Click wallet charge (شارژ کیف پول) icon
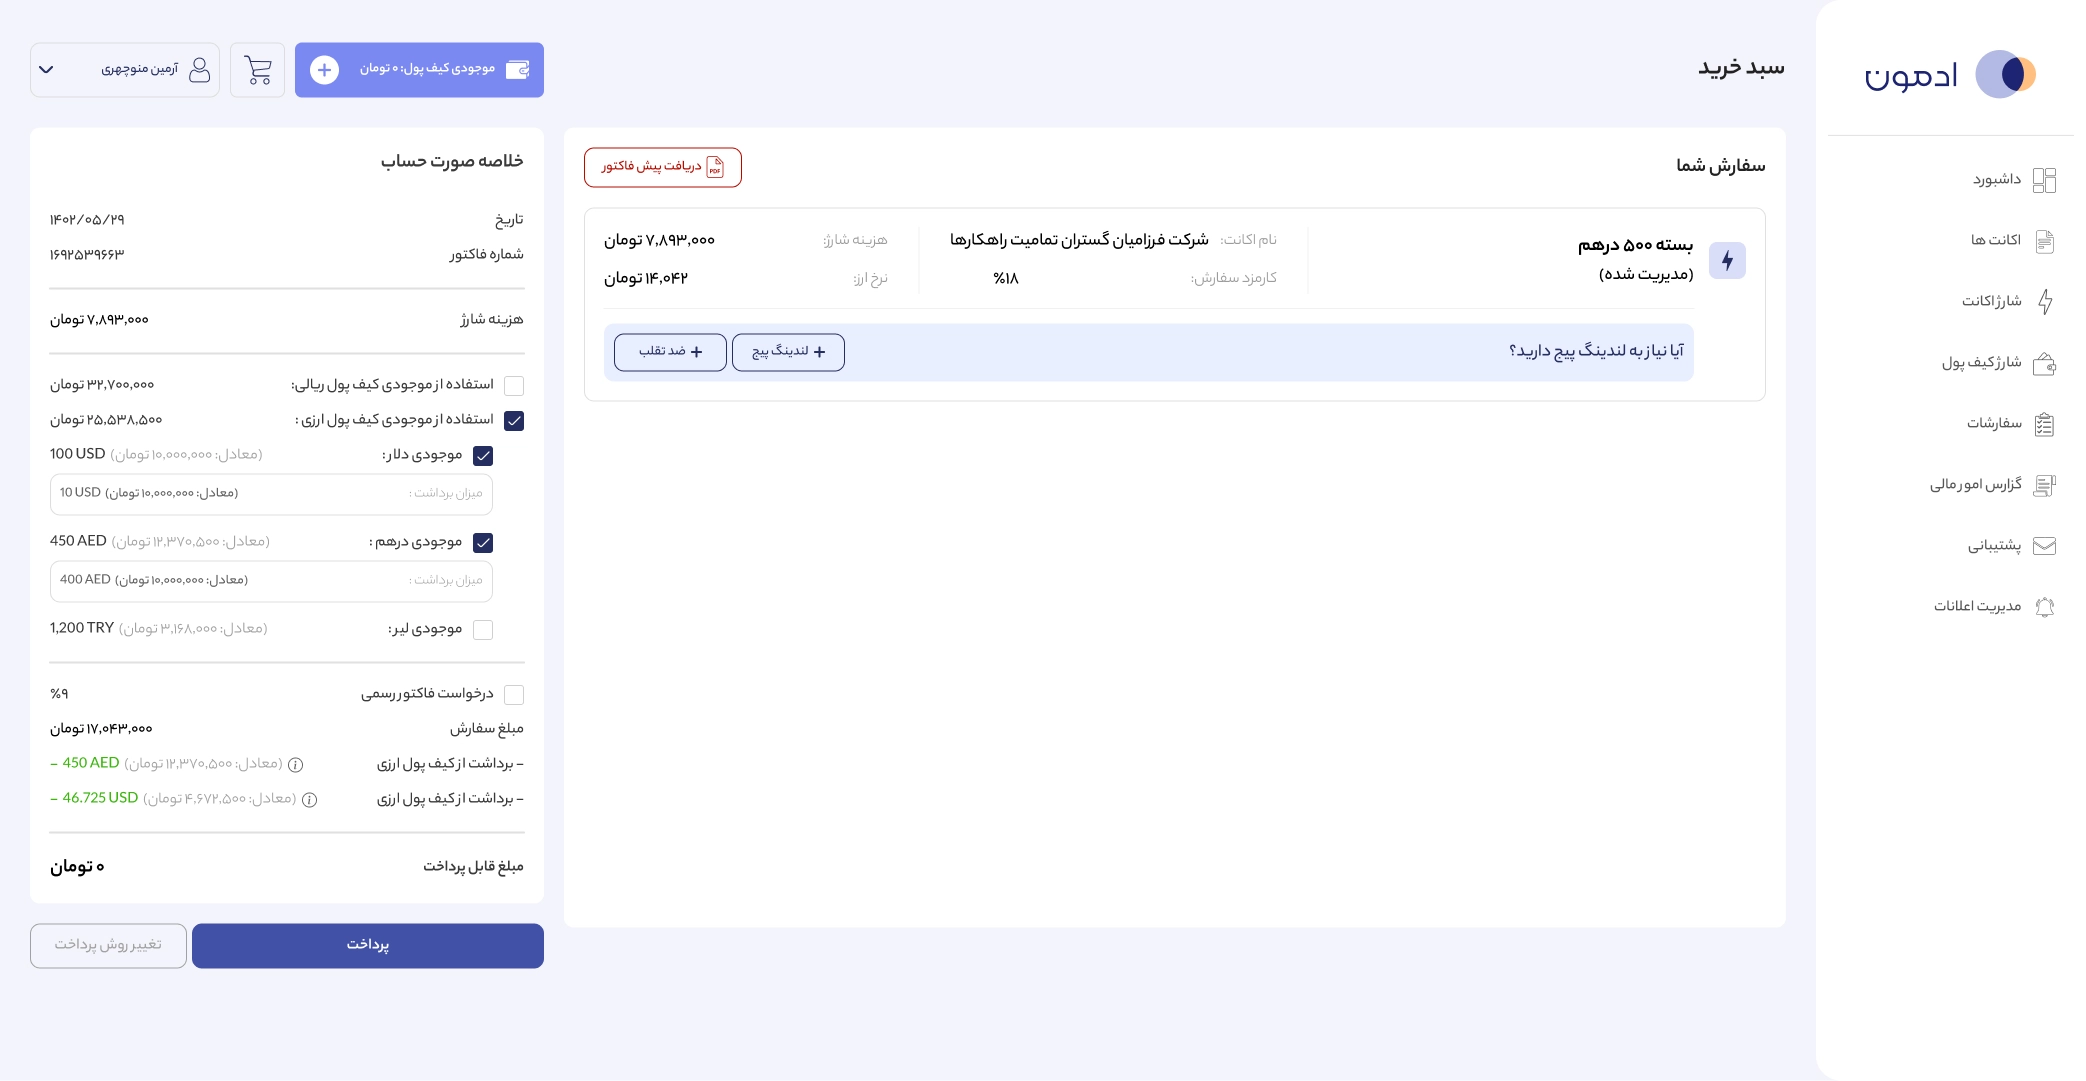2086x1081 pixels. (2045, 363)
